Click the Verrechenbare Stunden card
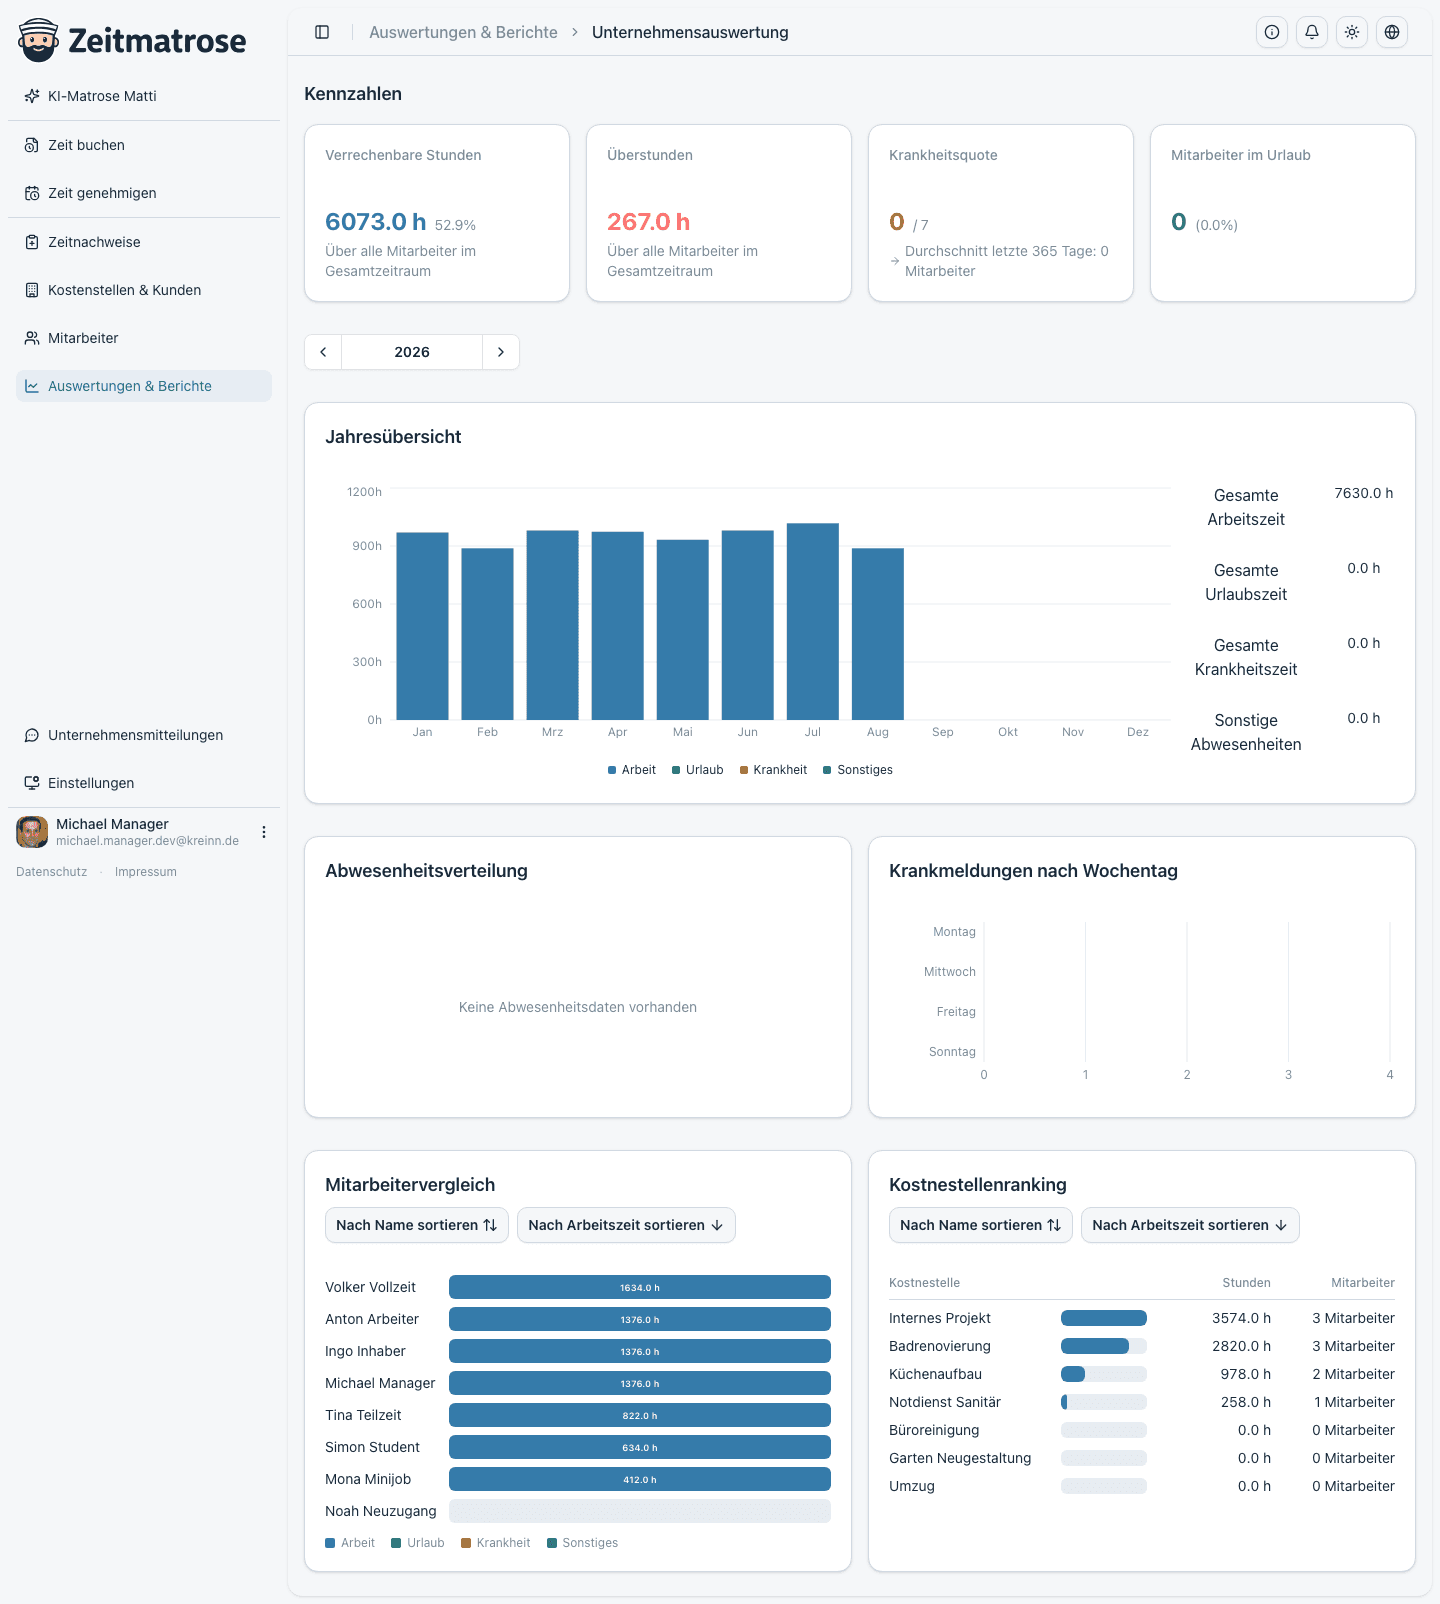1440x1604 pixels. pyautogui.click(x=437, y=213)
